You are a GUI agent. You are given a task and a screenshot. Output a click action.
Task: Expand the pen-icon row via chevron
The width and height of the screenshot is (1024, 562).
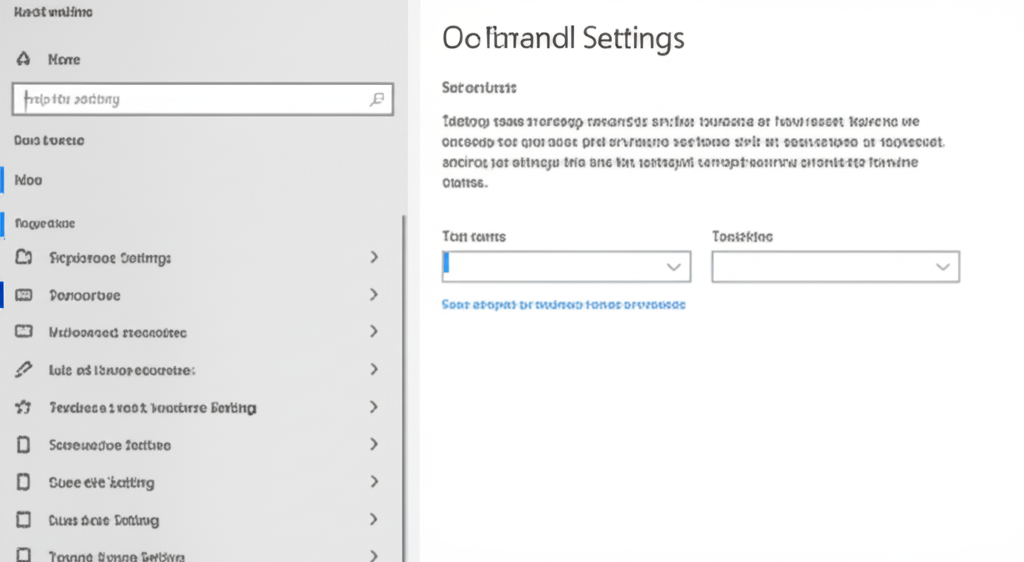[x=374, y=369]
